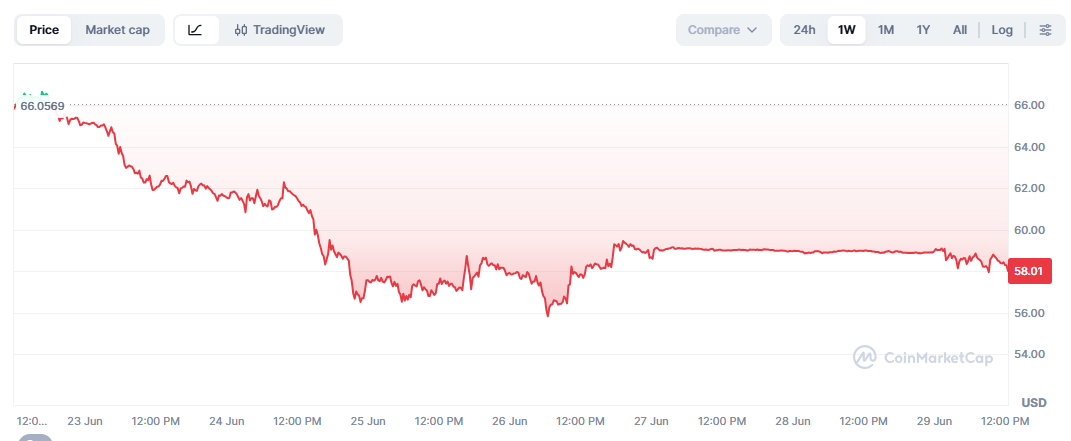Click the TradingView candlestick icon
The height and width of the screenshot is (441, 1071).
point(240,30)
